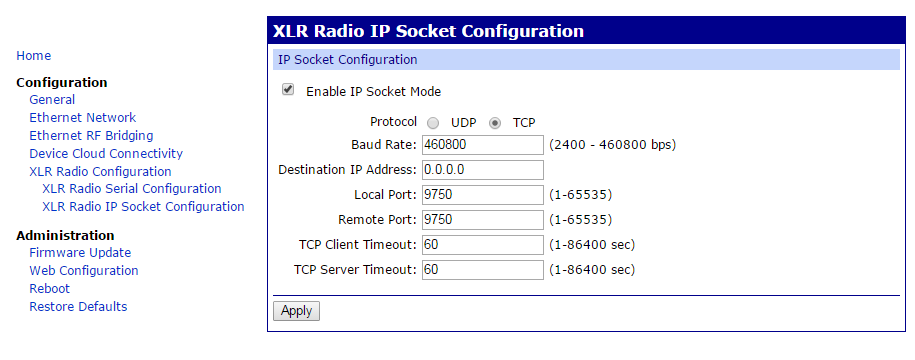Click the TCP Client Timeout label

click(x=358, y=245)
